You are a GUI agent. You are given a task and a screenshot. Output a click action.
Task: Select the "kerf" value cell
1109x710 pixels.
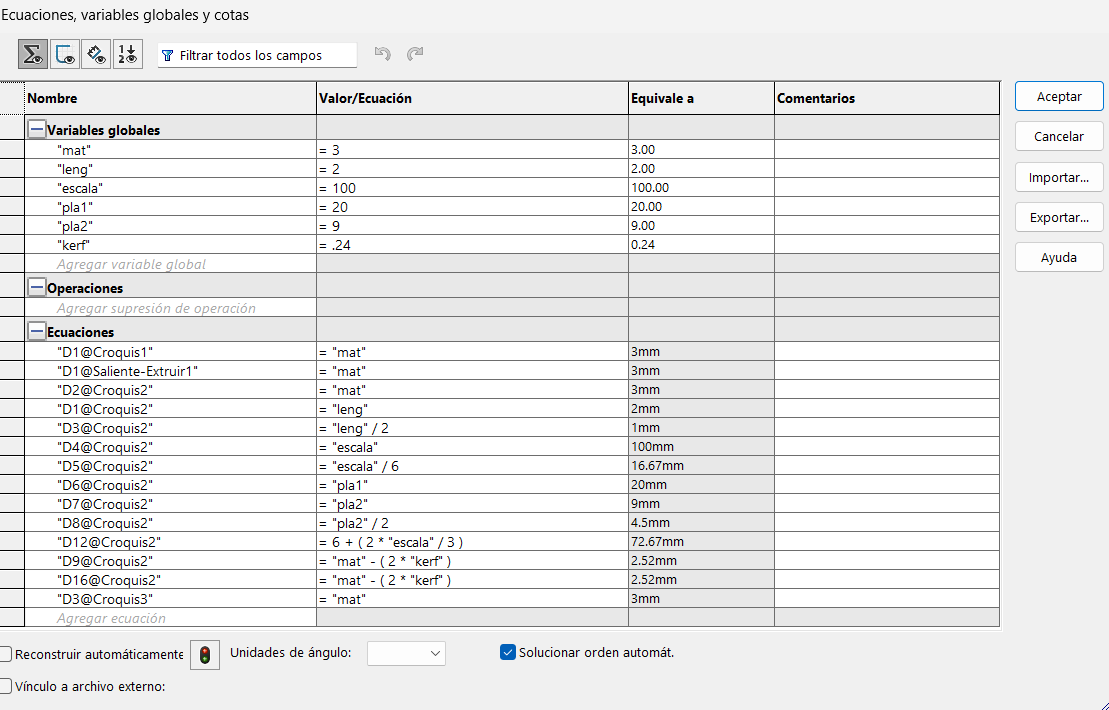tap(470, 245)
